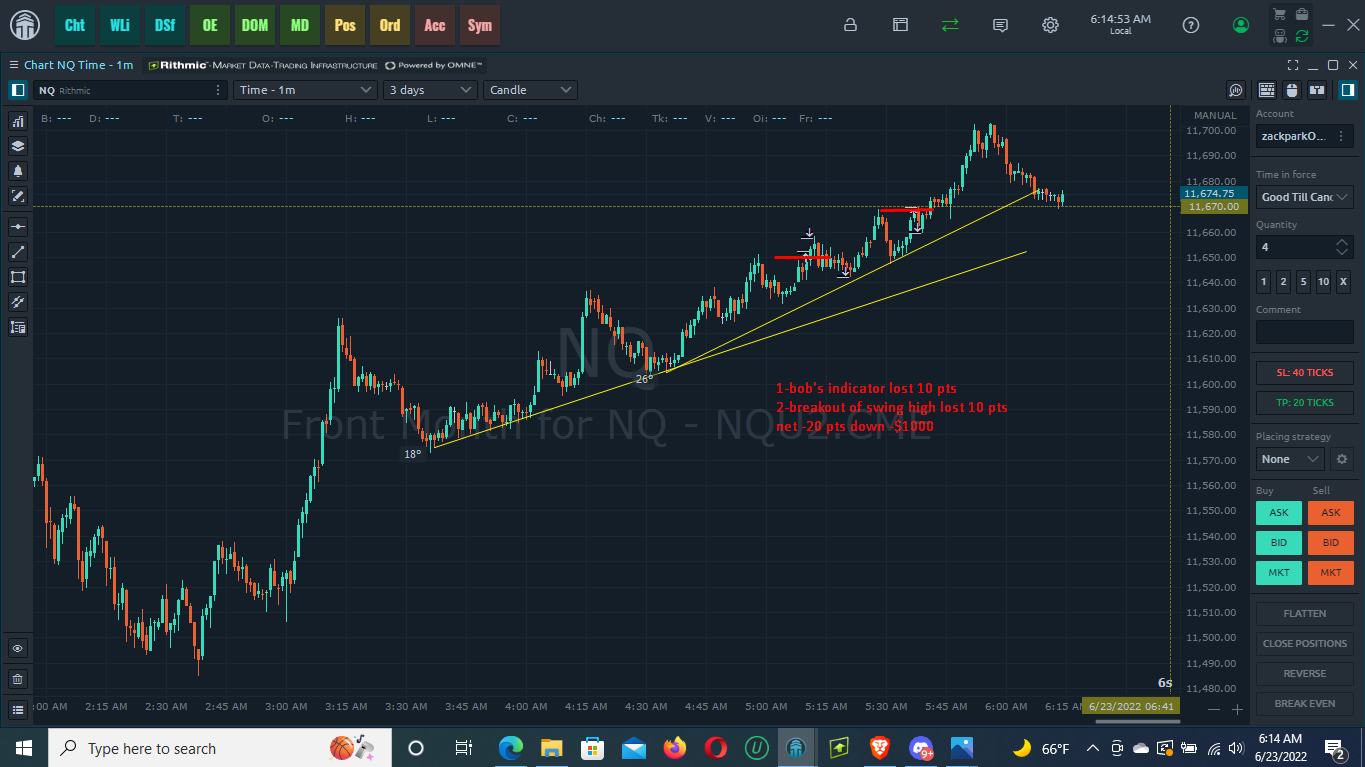Open the Ord orders button
The width and height of the screenshot is (1365, 767).
coord(390,25)
